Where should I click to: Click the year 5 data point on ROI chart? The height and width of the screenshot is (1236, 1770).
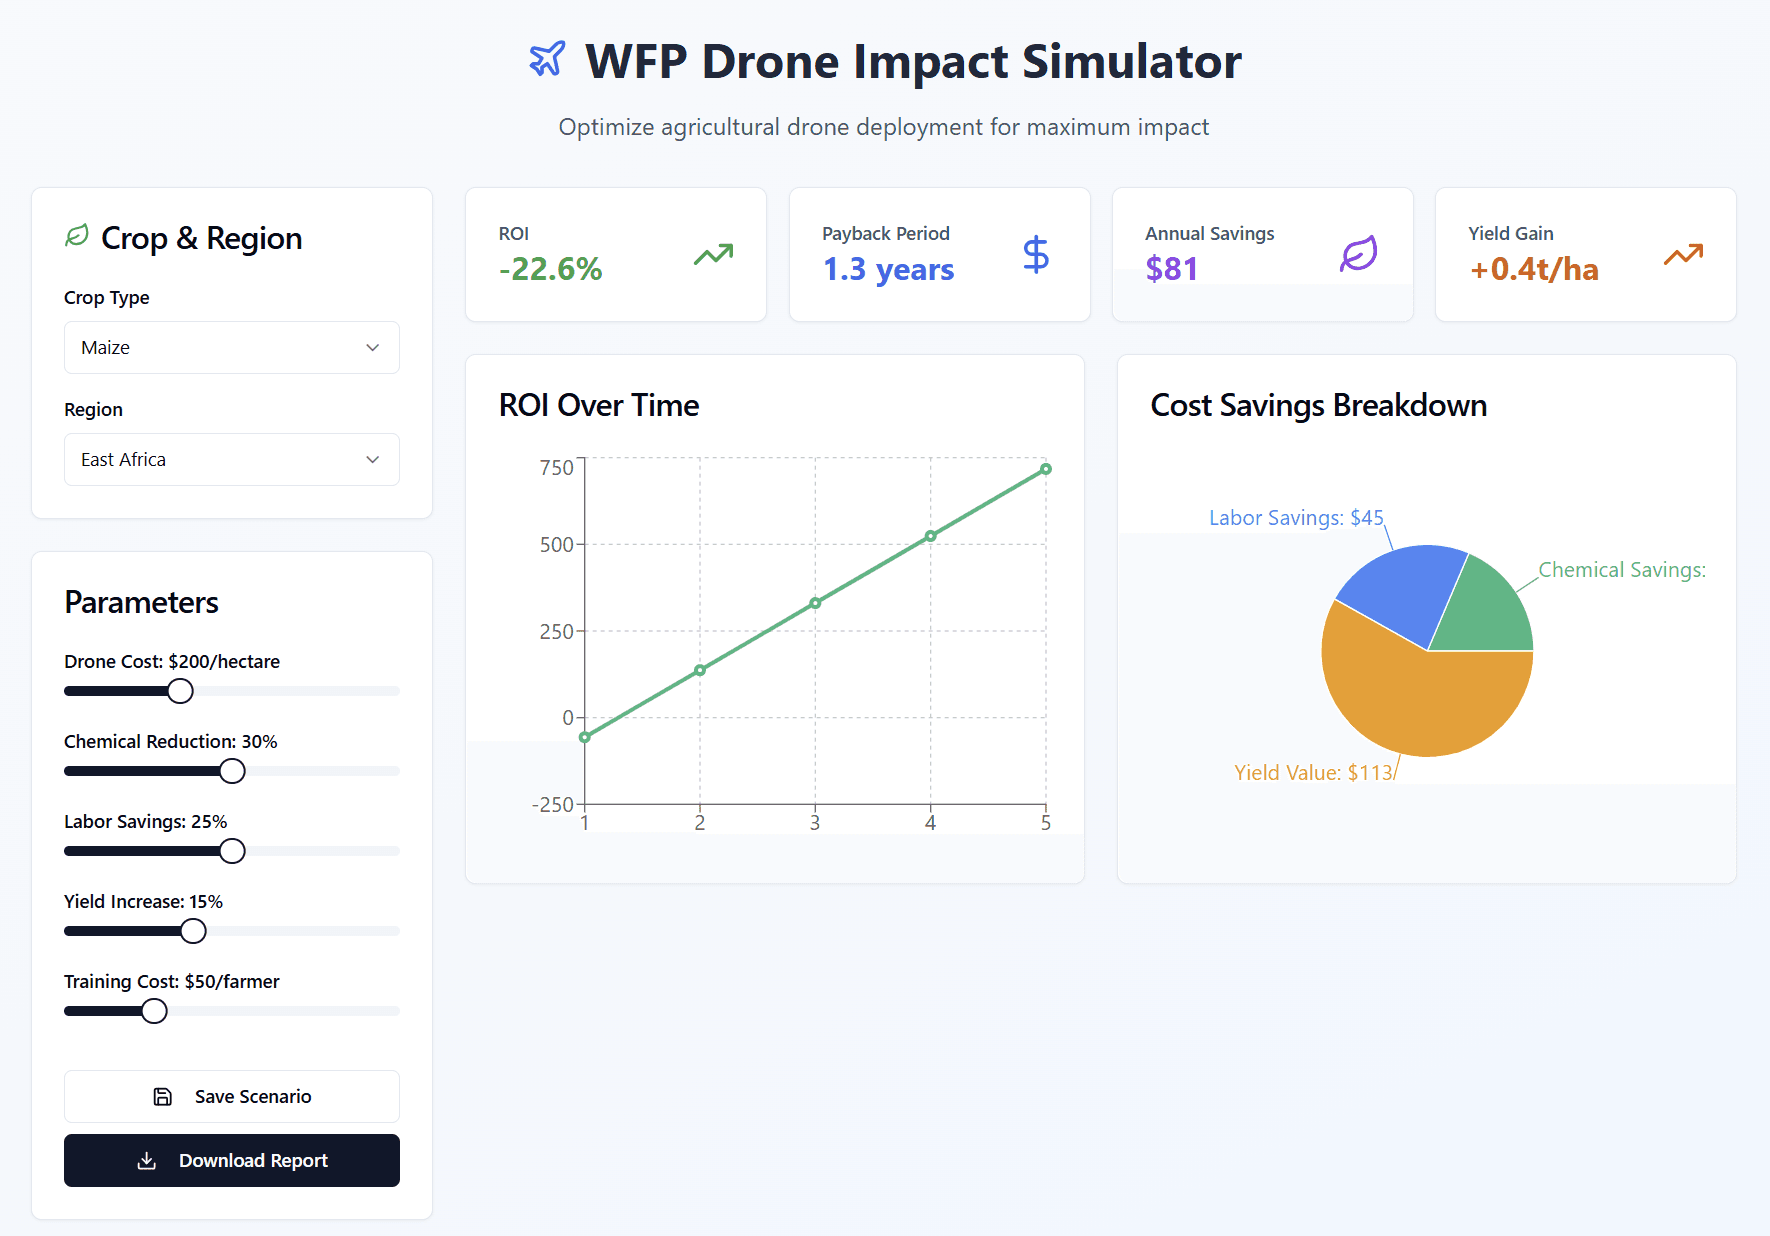tap(1046, 469)
